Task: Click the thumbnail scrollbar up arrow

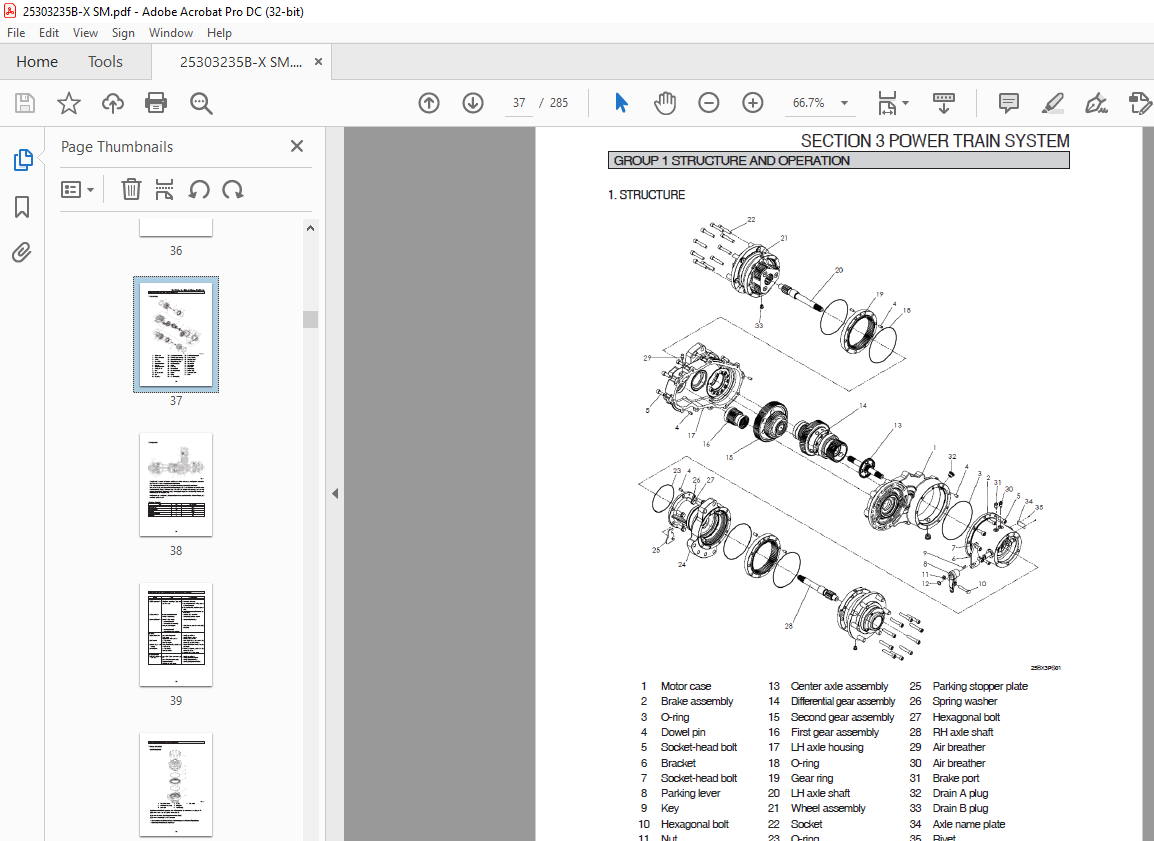Action: (x=311, y=228)
